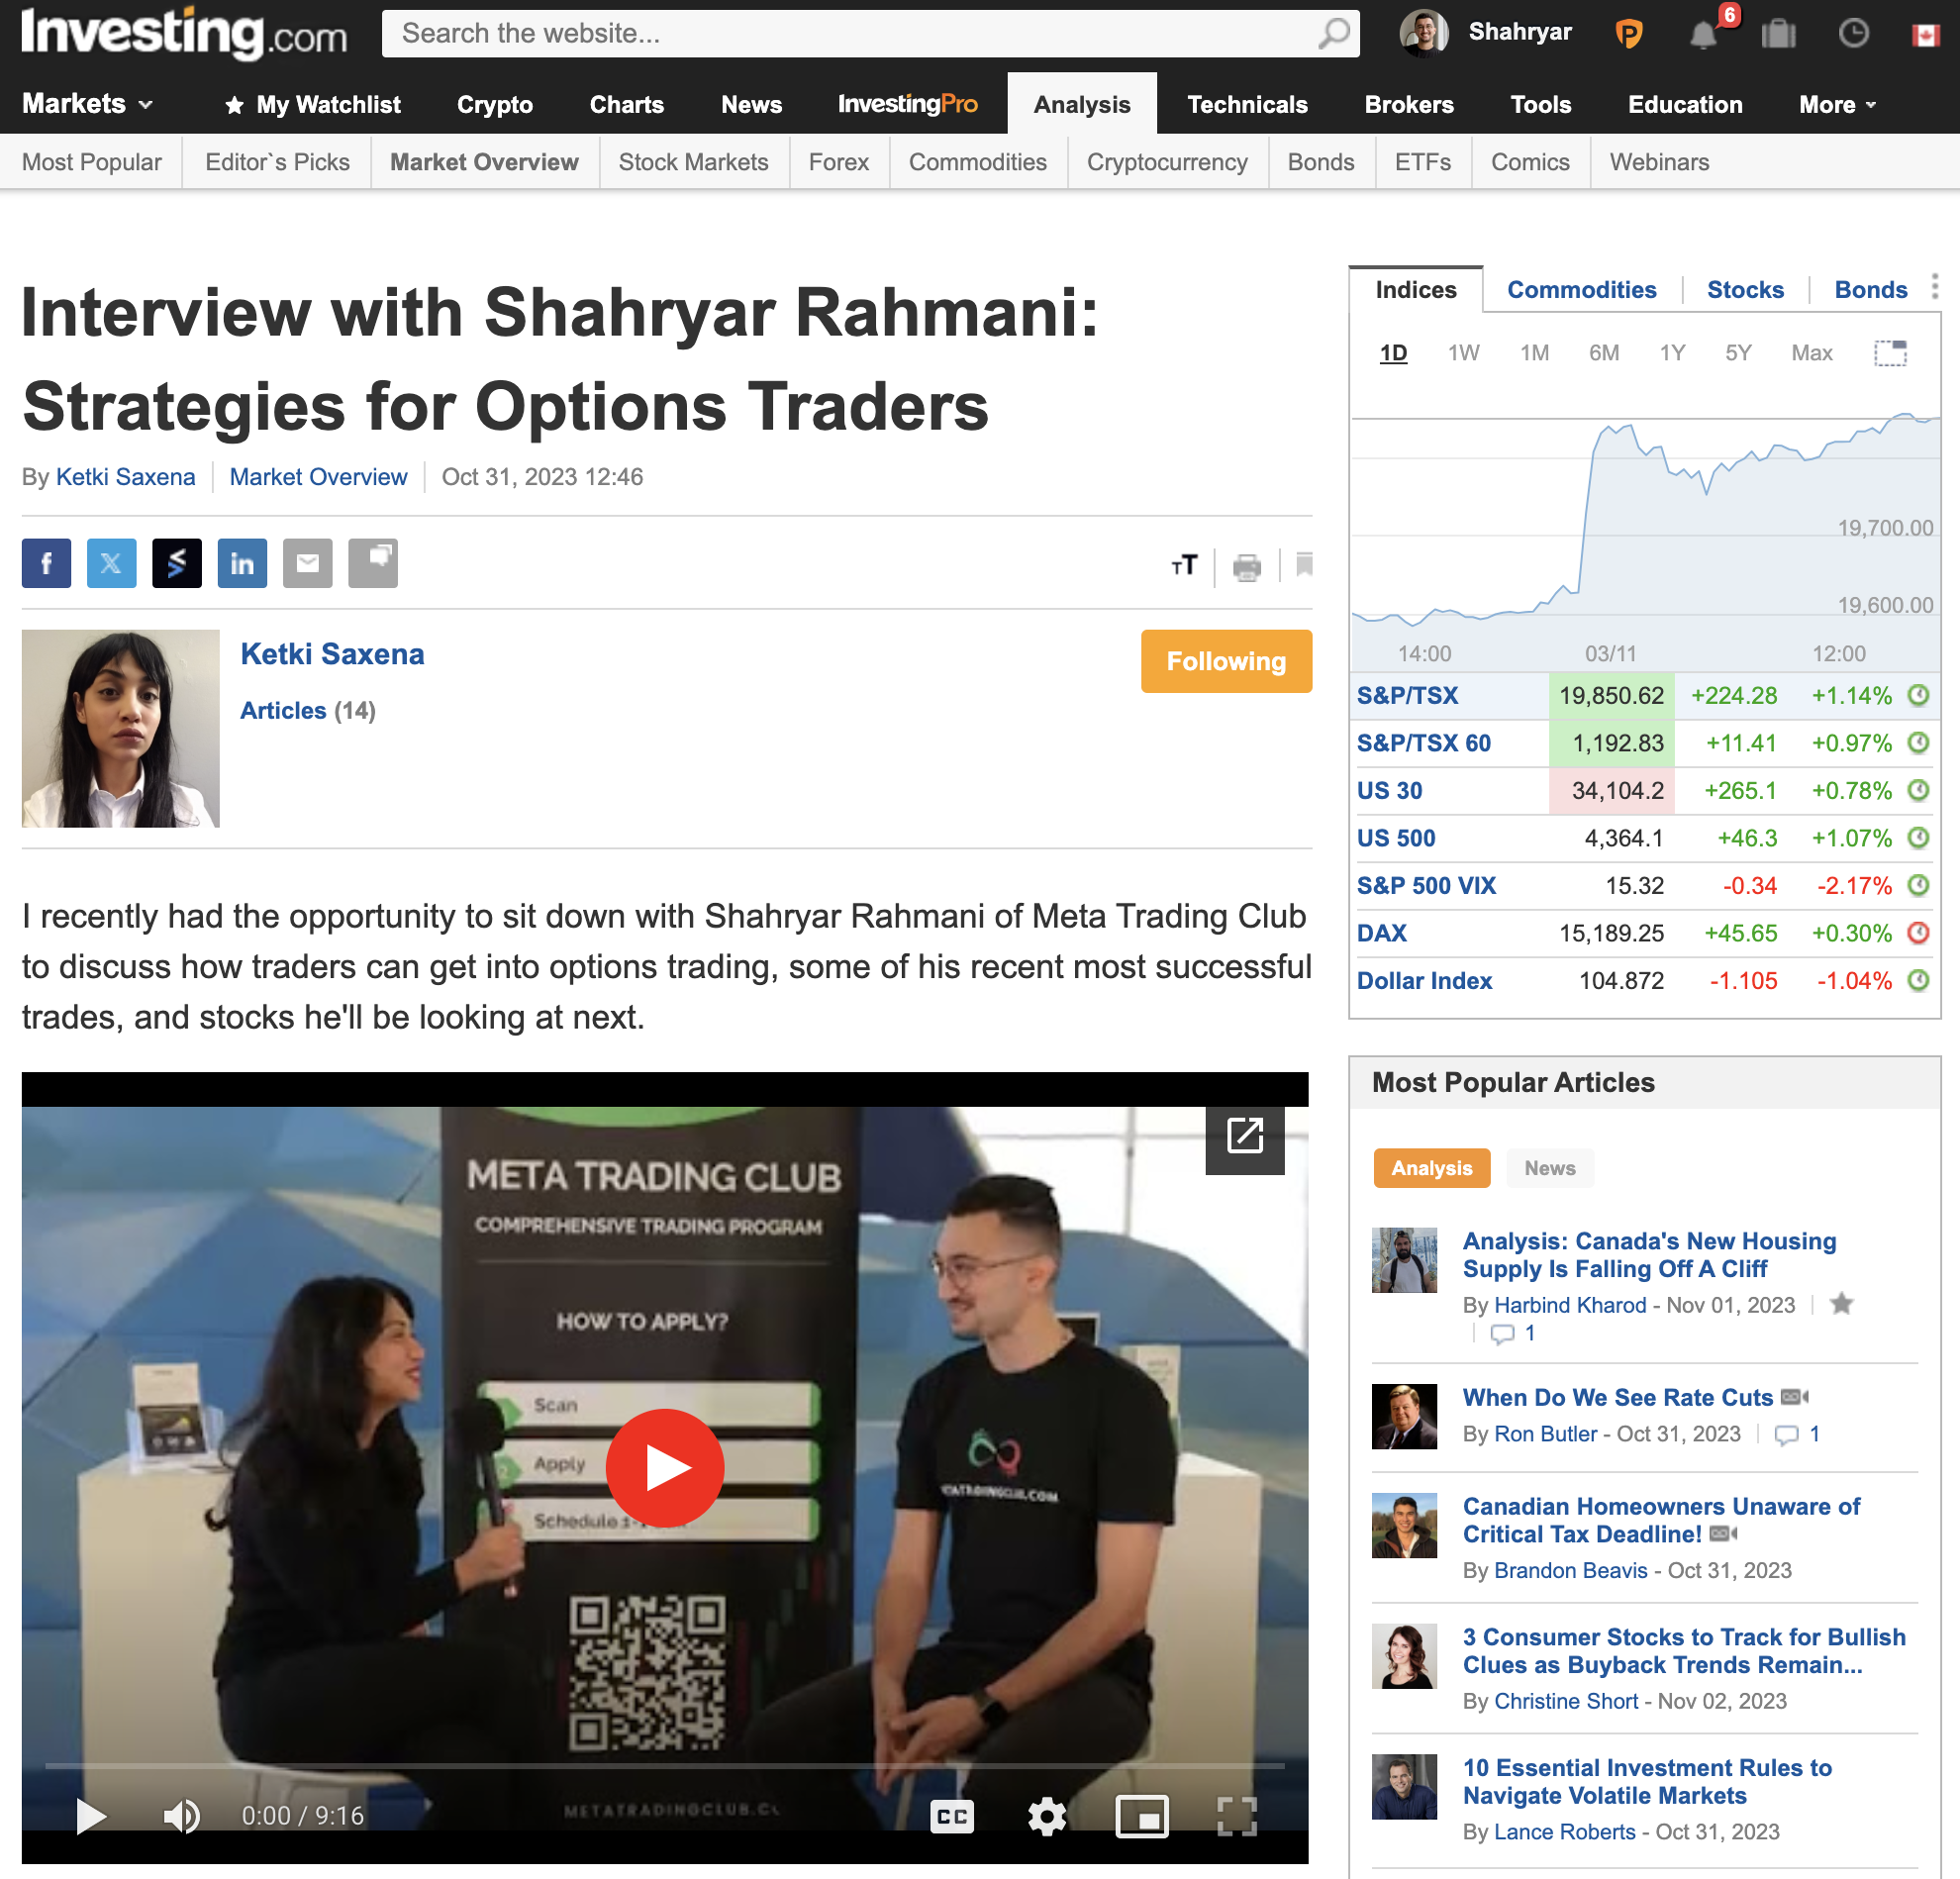
Task: Toggle Following button for Ketki Saxena
Action: 1226,661
